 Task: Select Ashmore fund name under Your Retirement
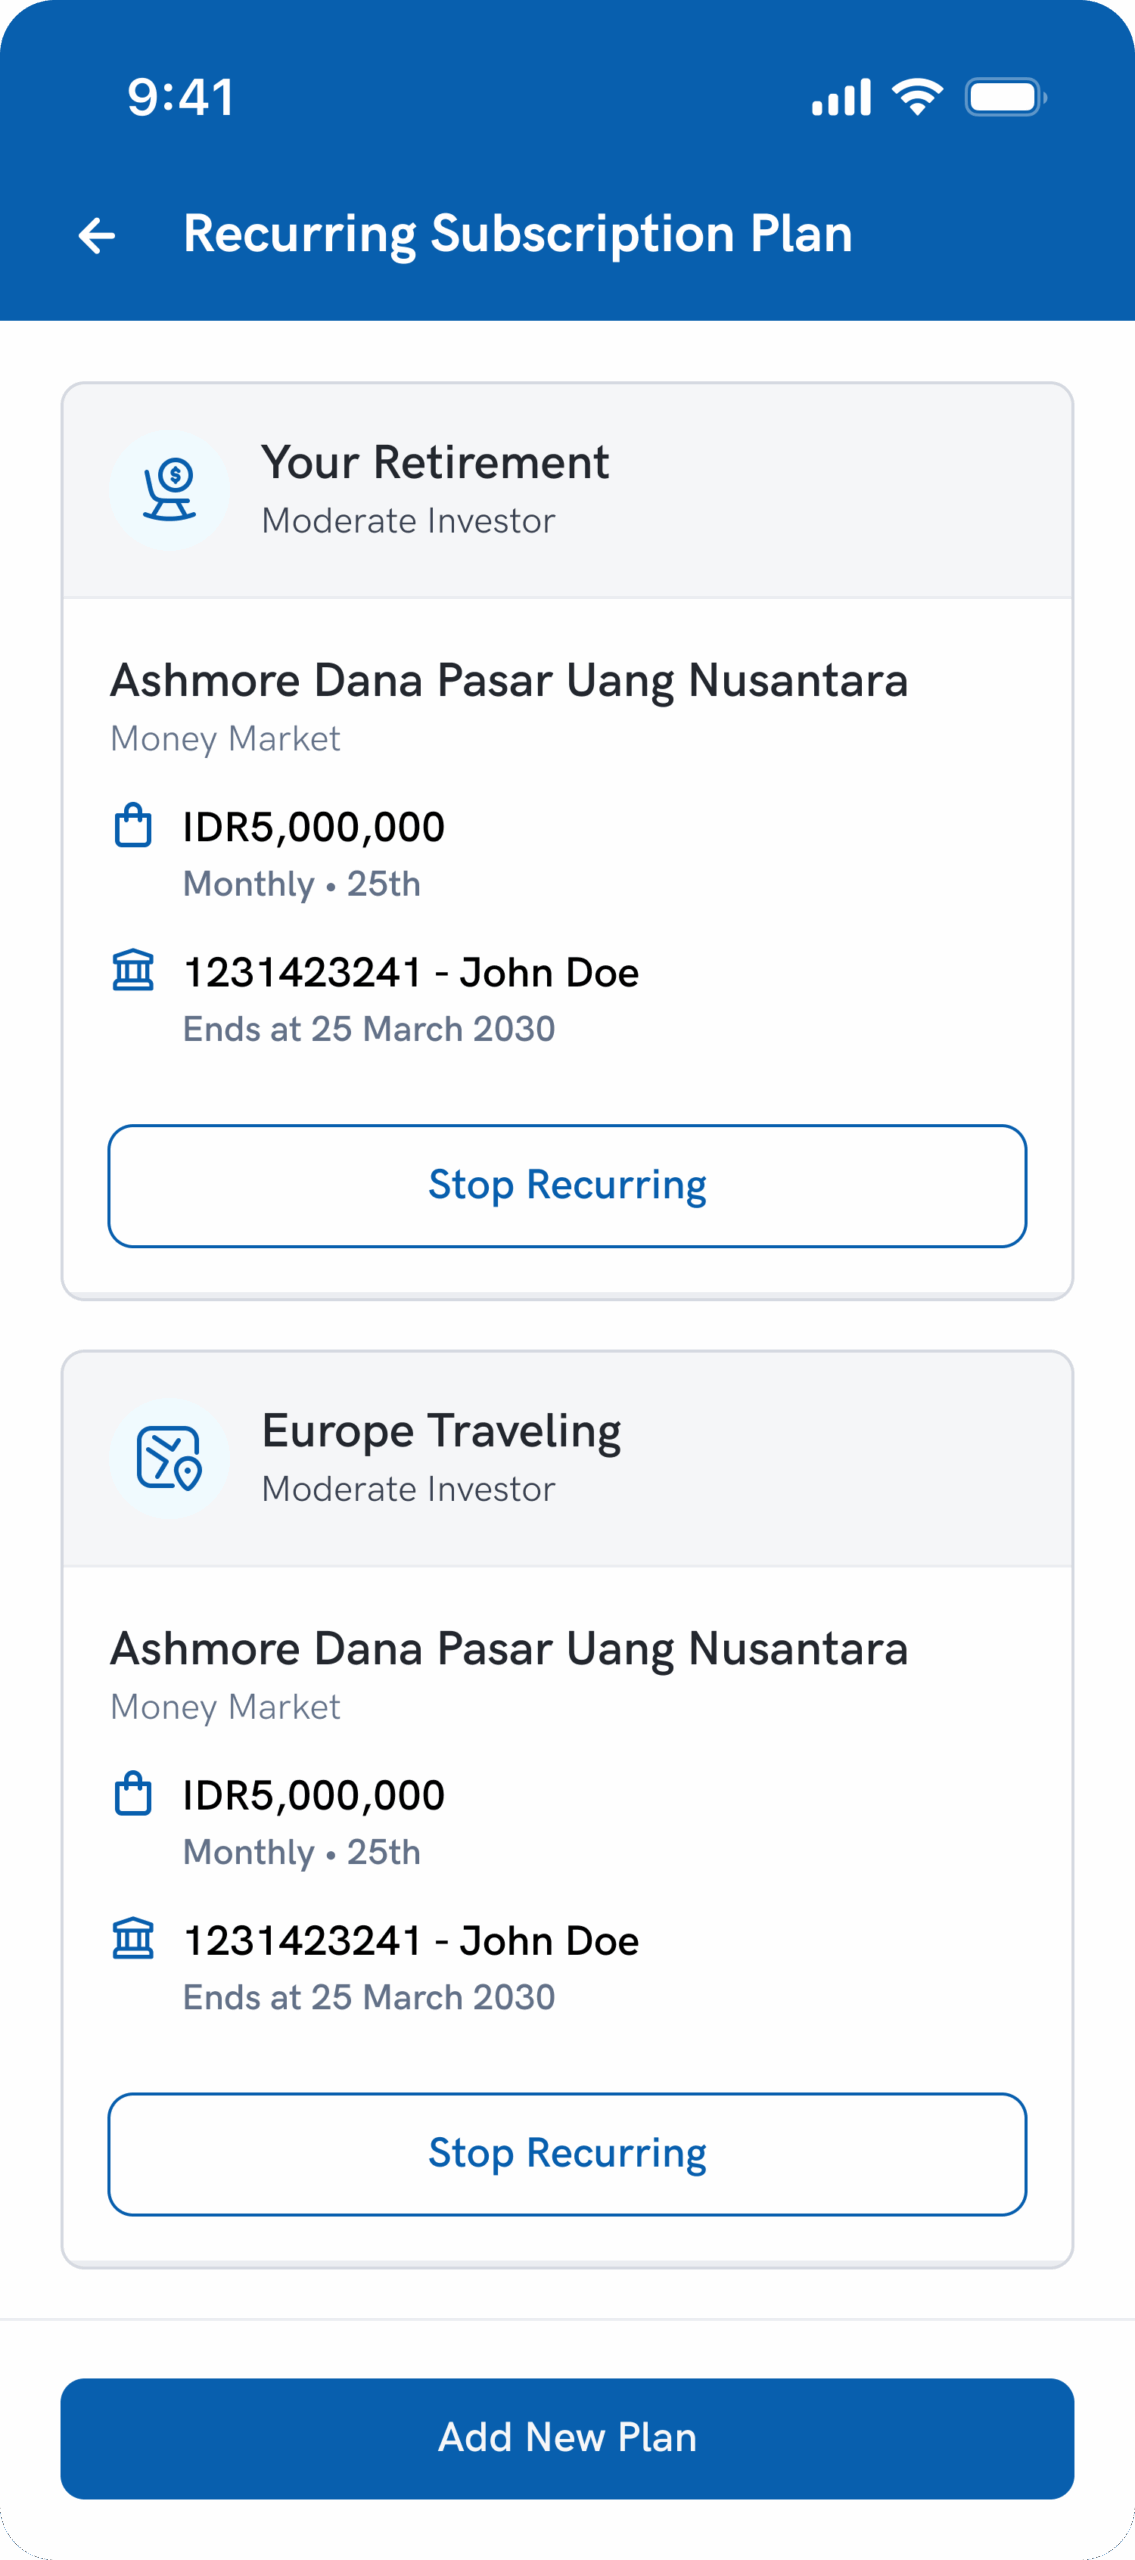509,681
